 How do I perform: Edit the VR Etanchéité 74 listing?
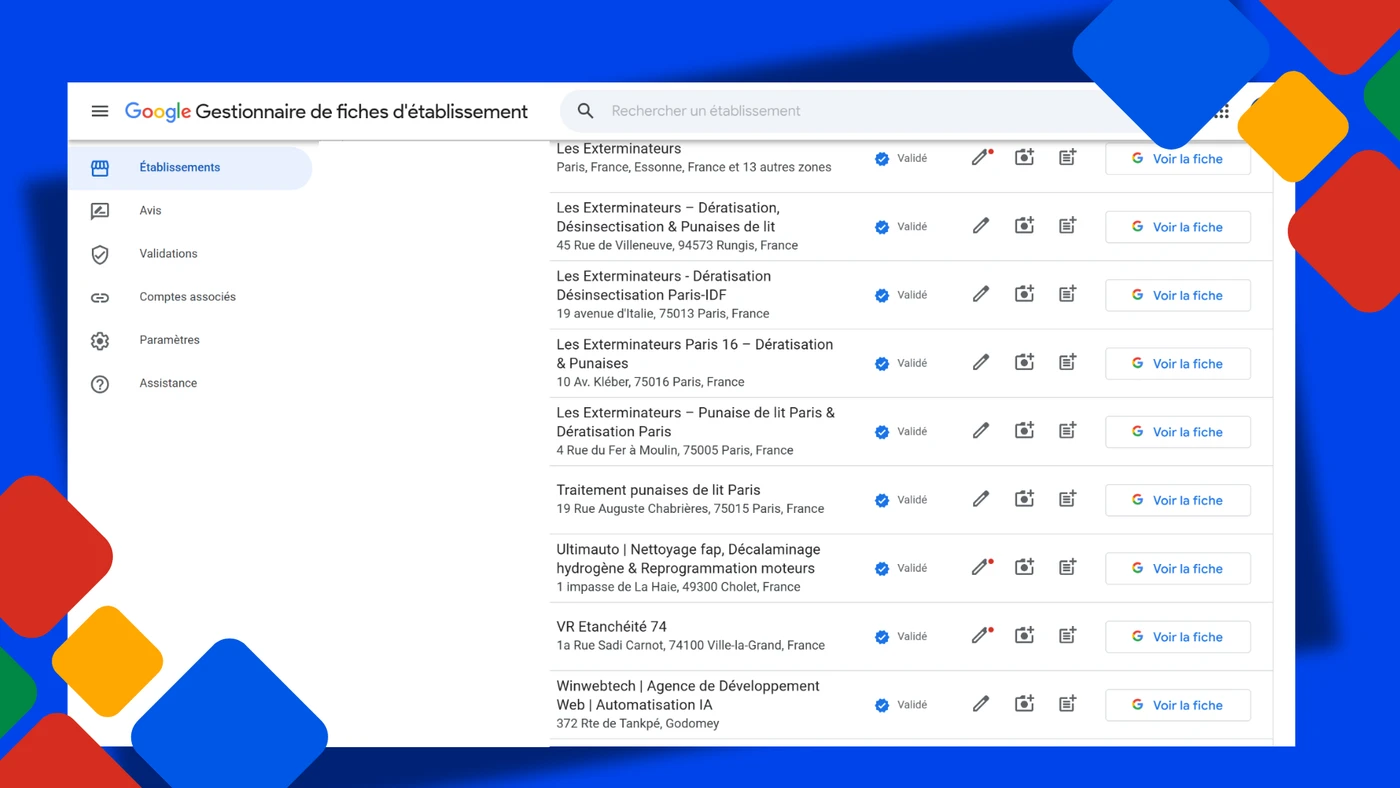[x=982, y=635]
